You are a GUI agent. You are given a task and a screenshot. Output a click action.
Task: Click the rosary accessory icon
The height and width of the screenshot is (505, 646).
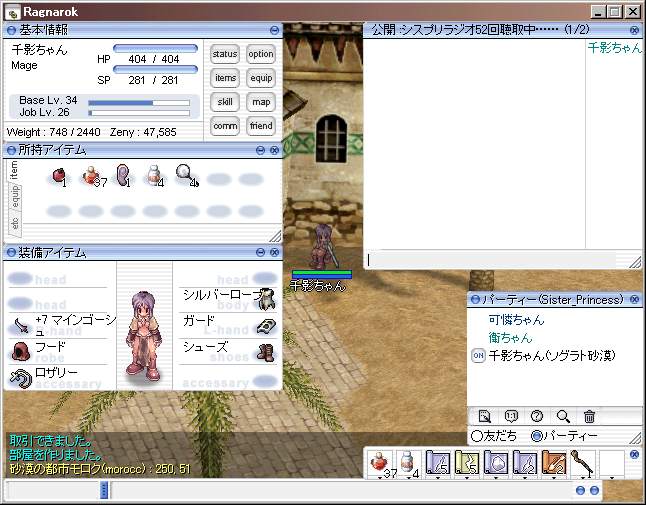(21, 378)
